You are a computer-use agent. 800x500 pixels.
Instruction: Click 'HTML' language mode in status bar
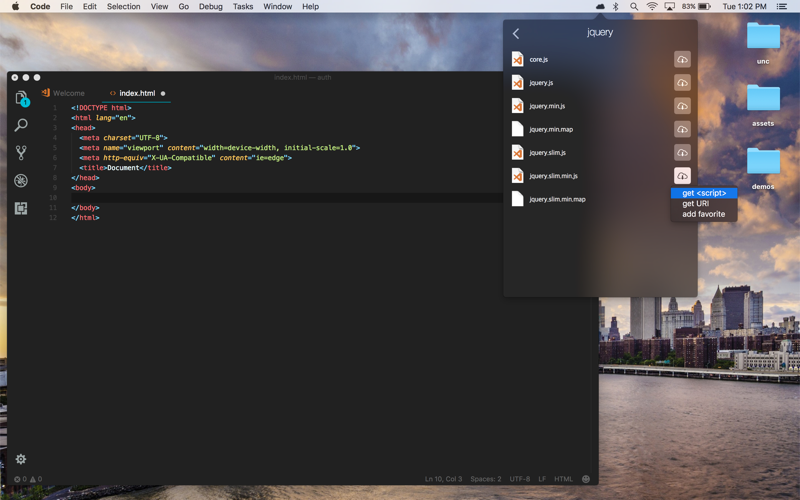coord(564,479)
